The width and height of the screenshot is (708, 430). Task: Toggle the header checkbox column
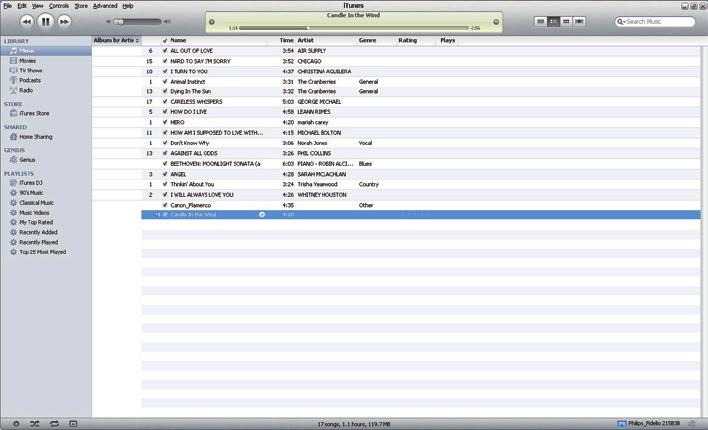(x=165, y=41)
